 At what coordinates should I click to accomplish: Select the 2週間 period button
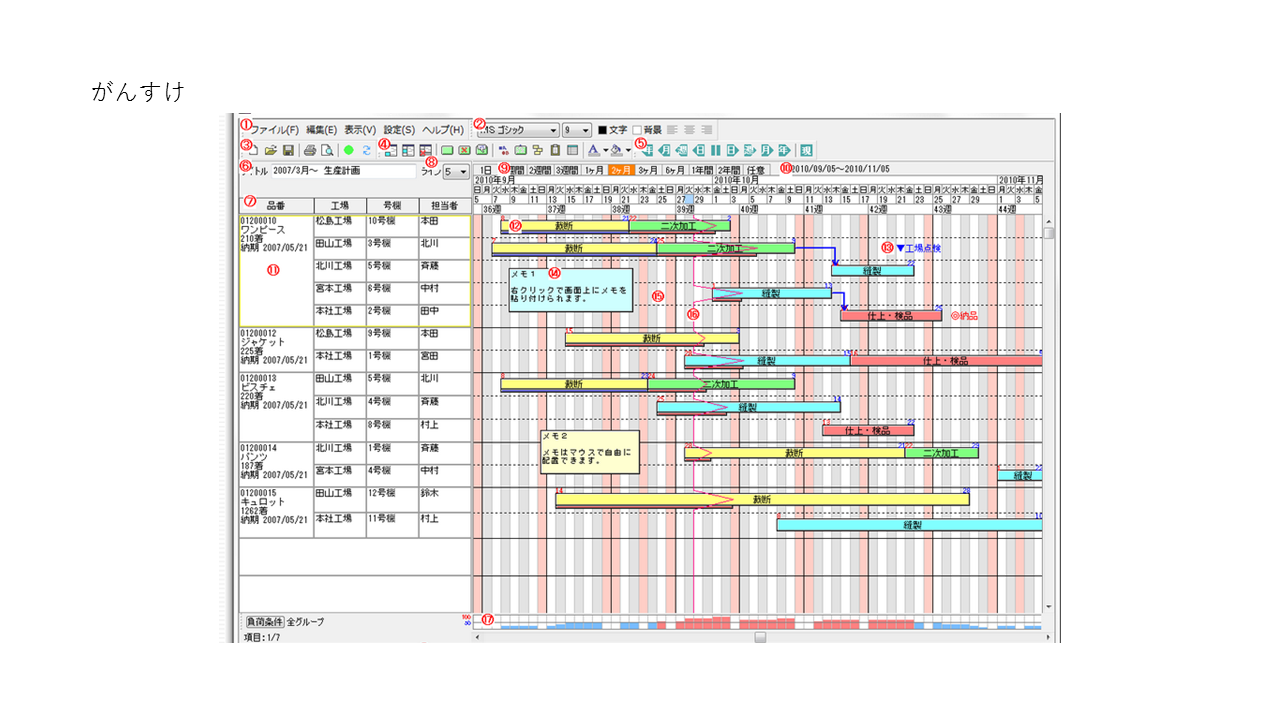click(x=539, y=169)
